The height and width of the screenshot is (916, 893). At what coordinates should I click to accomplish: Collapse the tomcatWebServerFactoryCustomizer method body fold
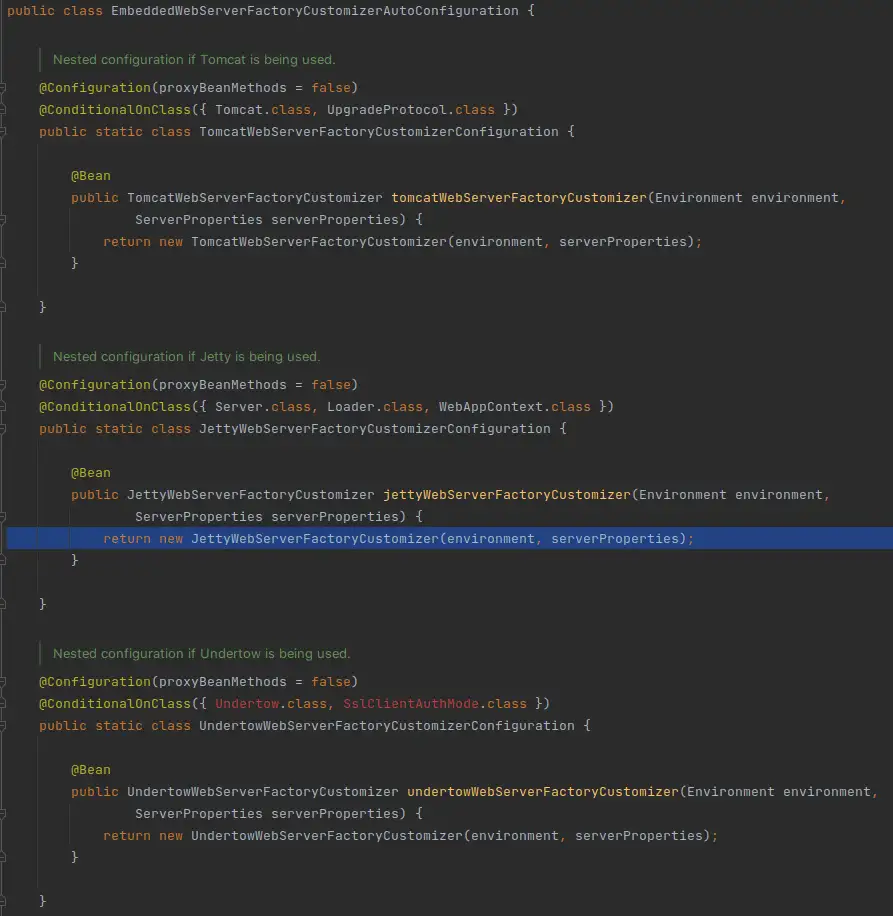click(3, 220)
